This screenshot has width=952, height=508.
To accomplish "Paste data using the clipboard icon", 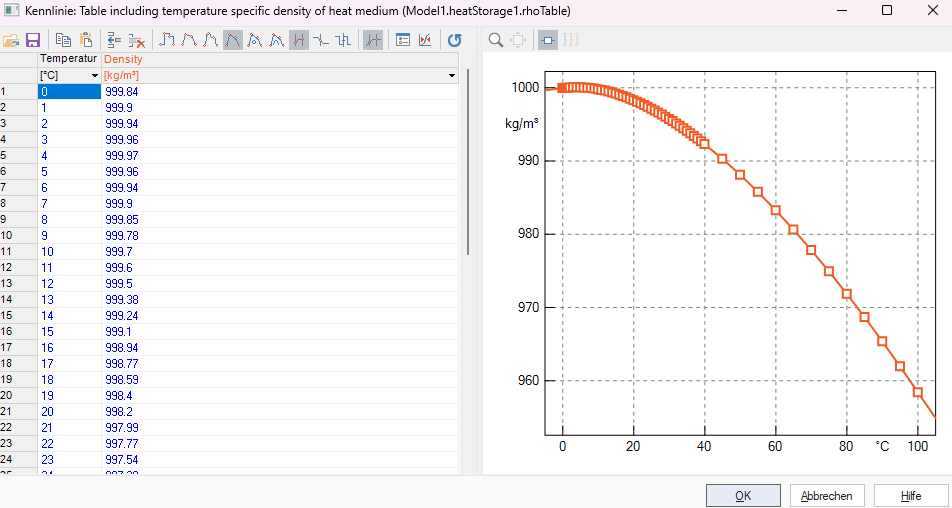I will [86, 40].
